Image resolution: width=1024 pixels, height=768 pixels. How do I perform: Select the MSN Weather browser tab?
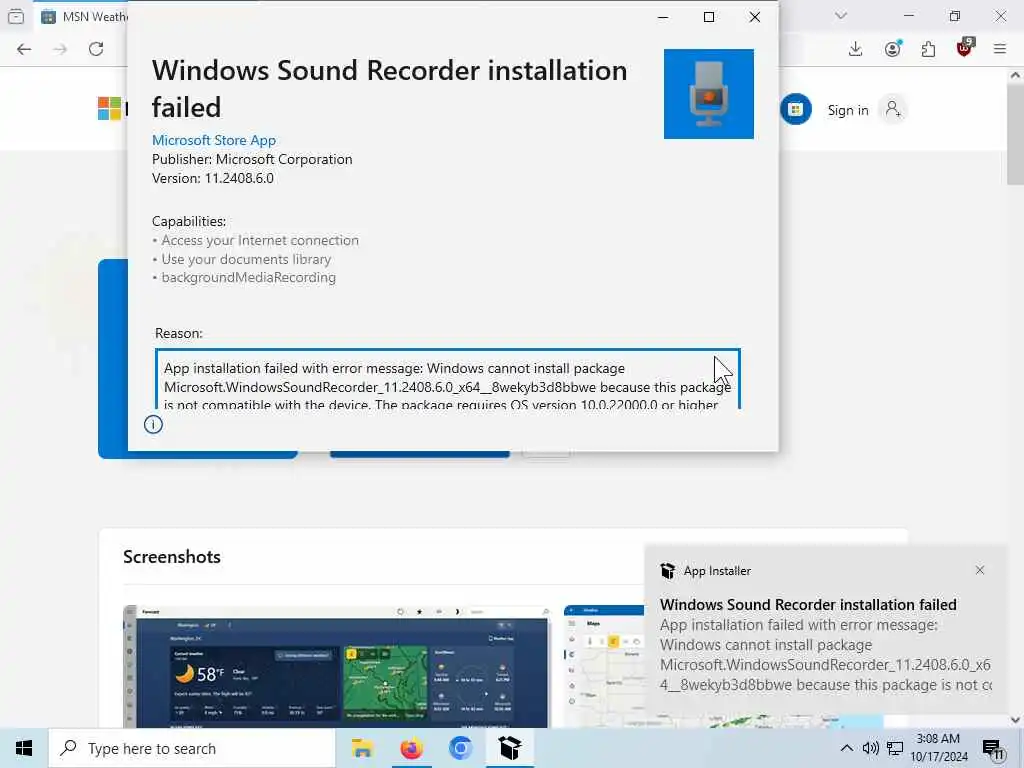click(84, 17)
